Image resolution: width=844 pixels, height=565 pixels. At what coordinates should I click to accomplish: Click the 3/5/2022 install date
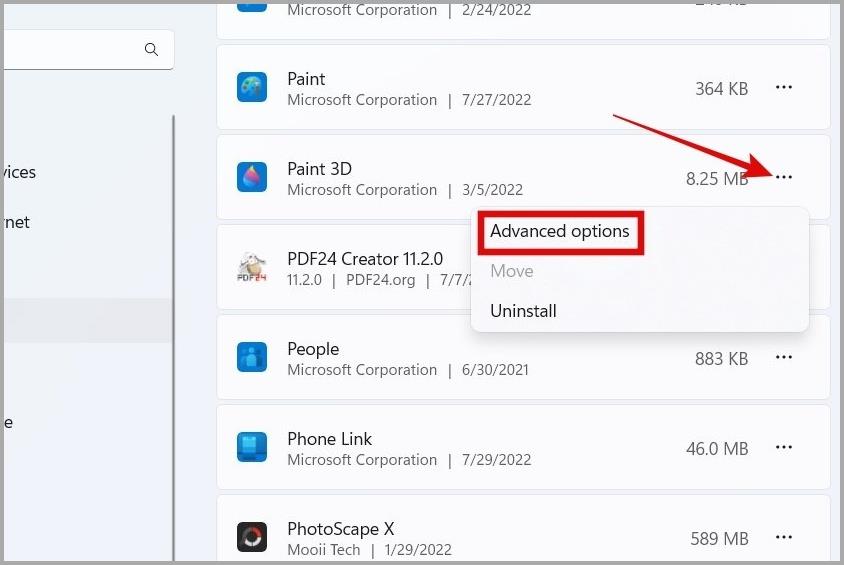493,190
